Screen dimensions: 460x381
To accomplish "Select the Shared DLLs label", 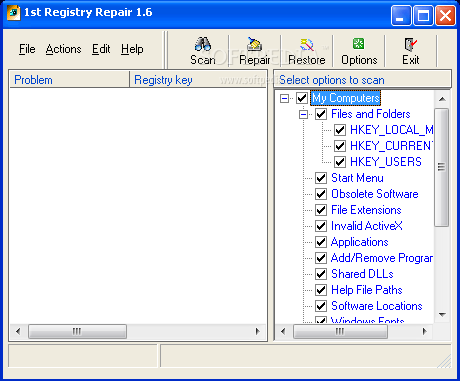I will tap(362, 274).
